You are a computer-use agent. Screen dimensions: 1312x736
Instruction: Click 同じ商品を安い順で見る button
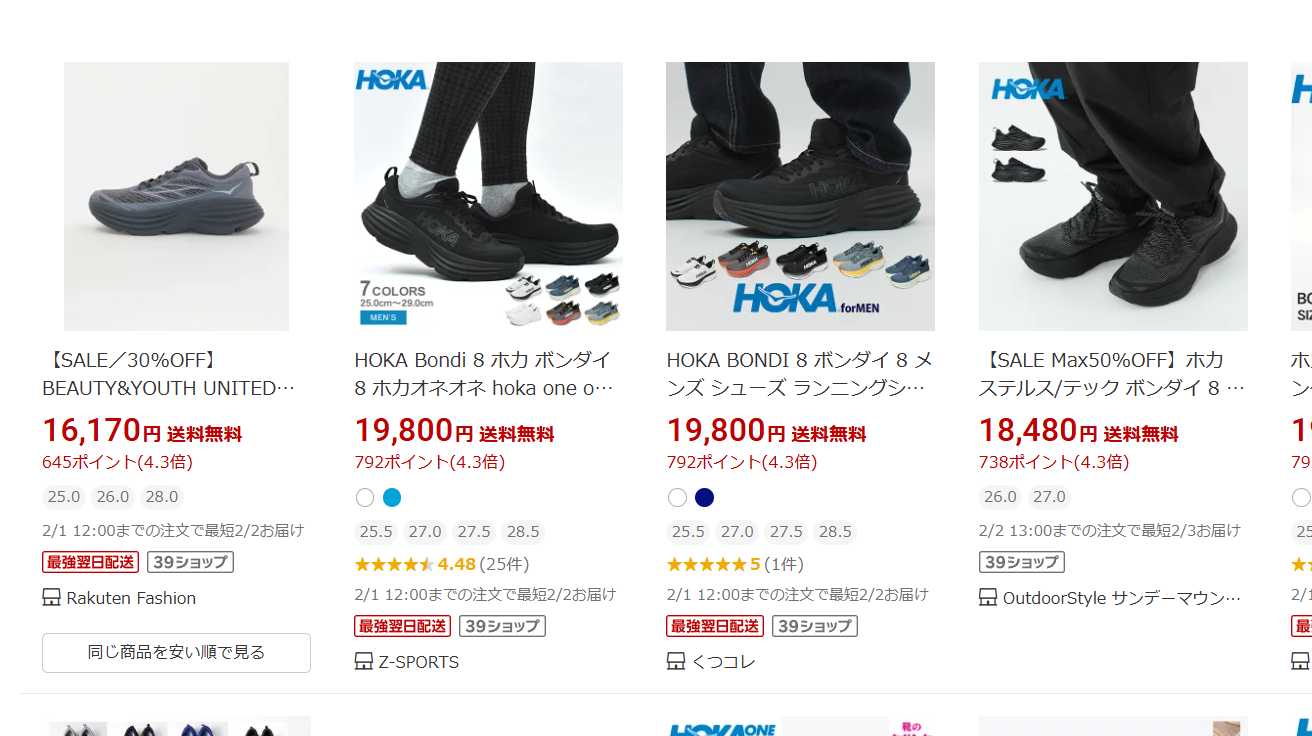176,653
